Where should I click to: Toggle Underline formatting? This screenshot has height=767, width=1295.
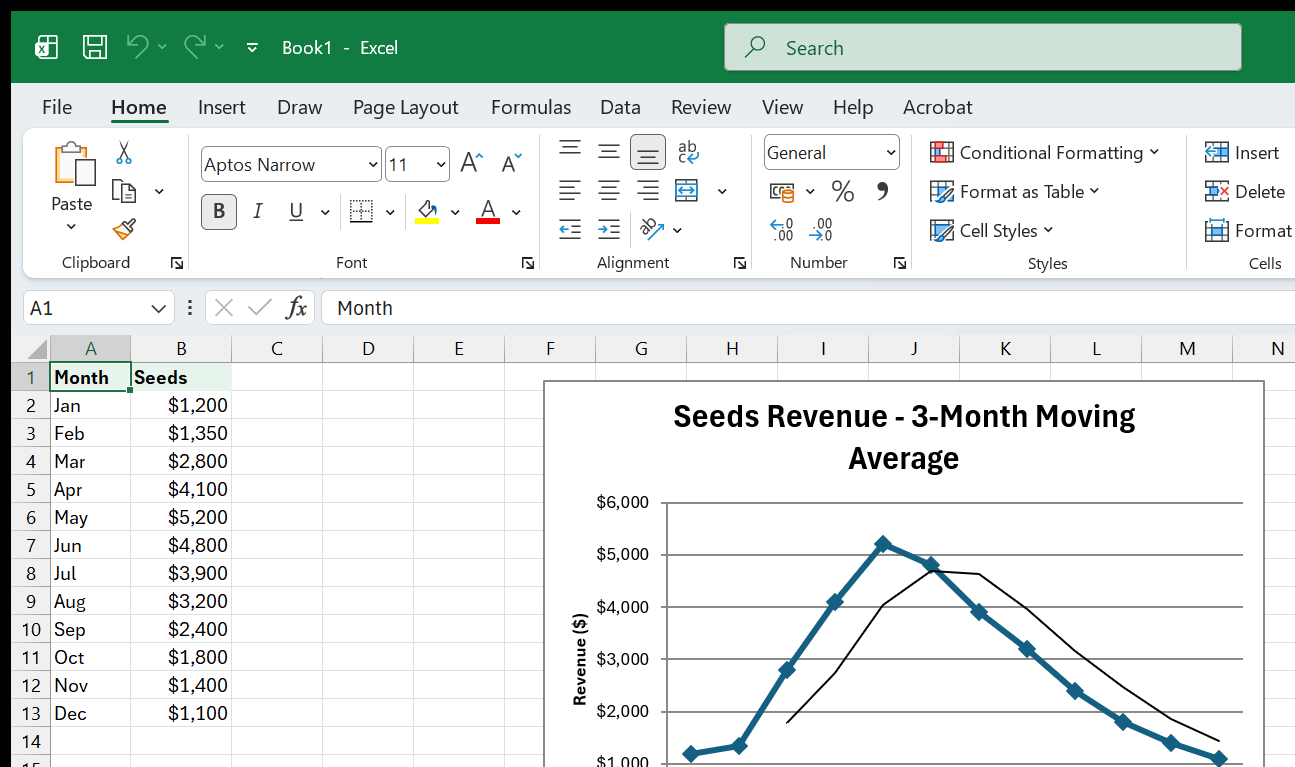(296, 211)
